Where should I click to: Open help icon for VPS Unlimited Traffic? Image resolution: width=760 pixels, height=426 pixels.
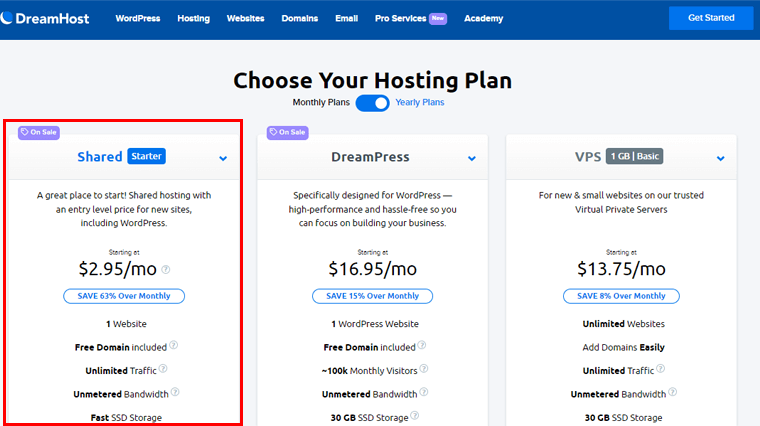coord(661,368)
